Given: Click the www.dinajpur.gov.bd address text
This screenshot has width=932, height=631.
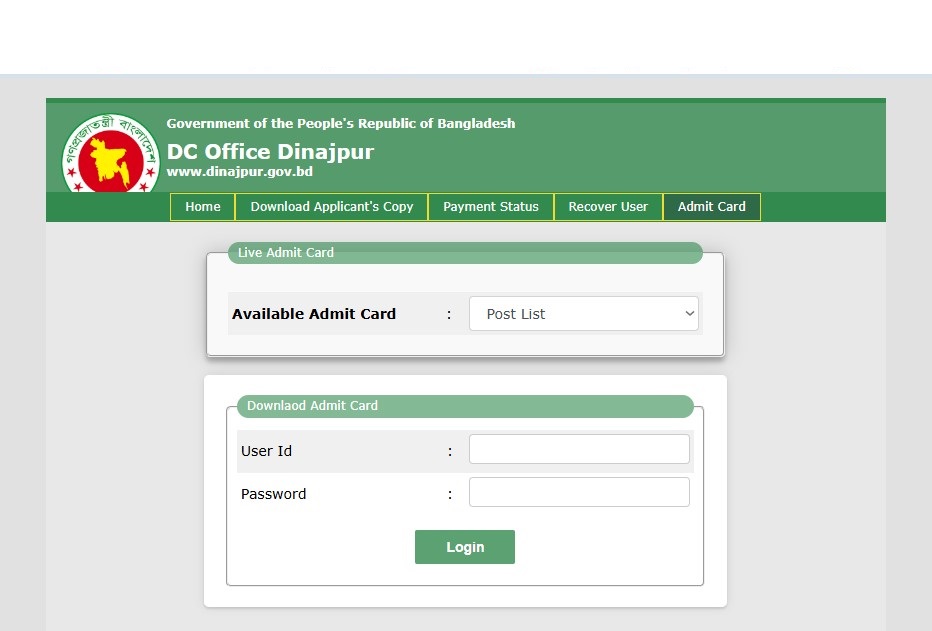Looking at the screenshot, I should (x=240, y=172).
